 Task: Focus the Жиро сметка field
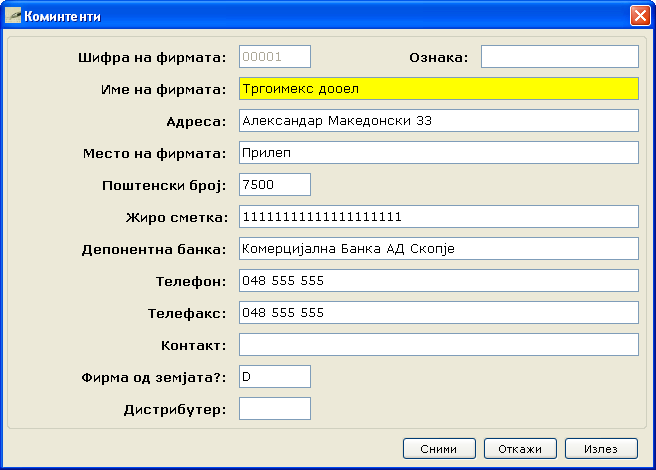pyautogui.click(x=438, y=217)
